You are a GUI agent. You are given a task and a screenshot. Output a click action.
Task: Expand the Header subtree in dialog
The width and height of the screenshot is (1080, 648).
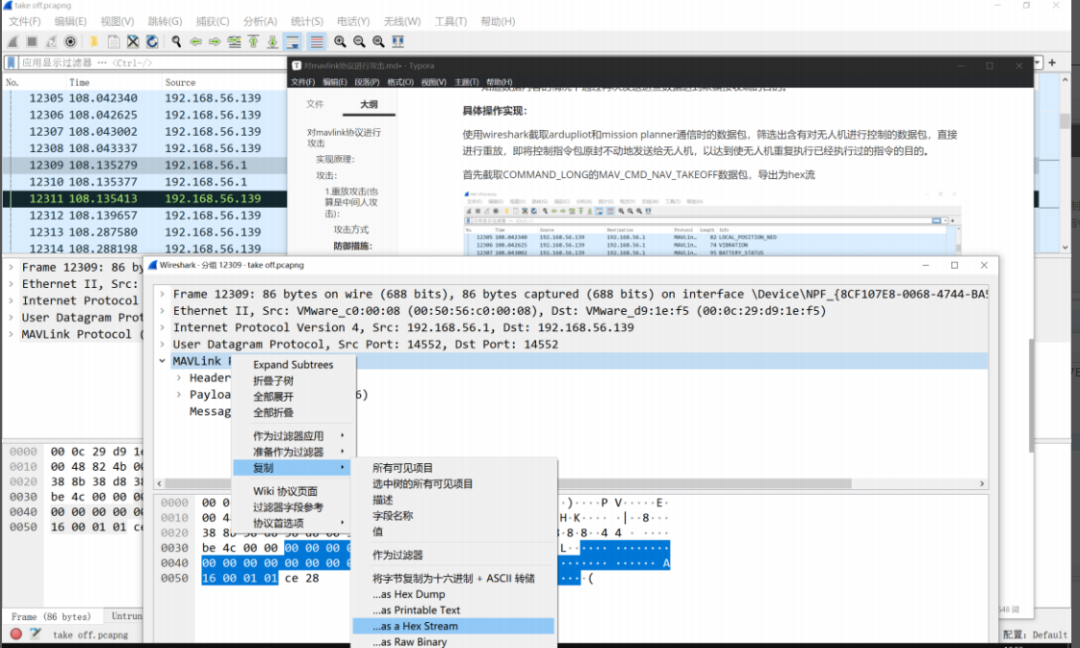tap(179, 377)
